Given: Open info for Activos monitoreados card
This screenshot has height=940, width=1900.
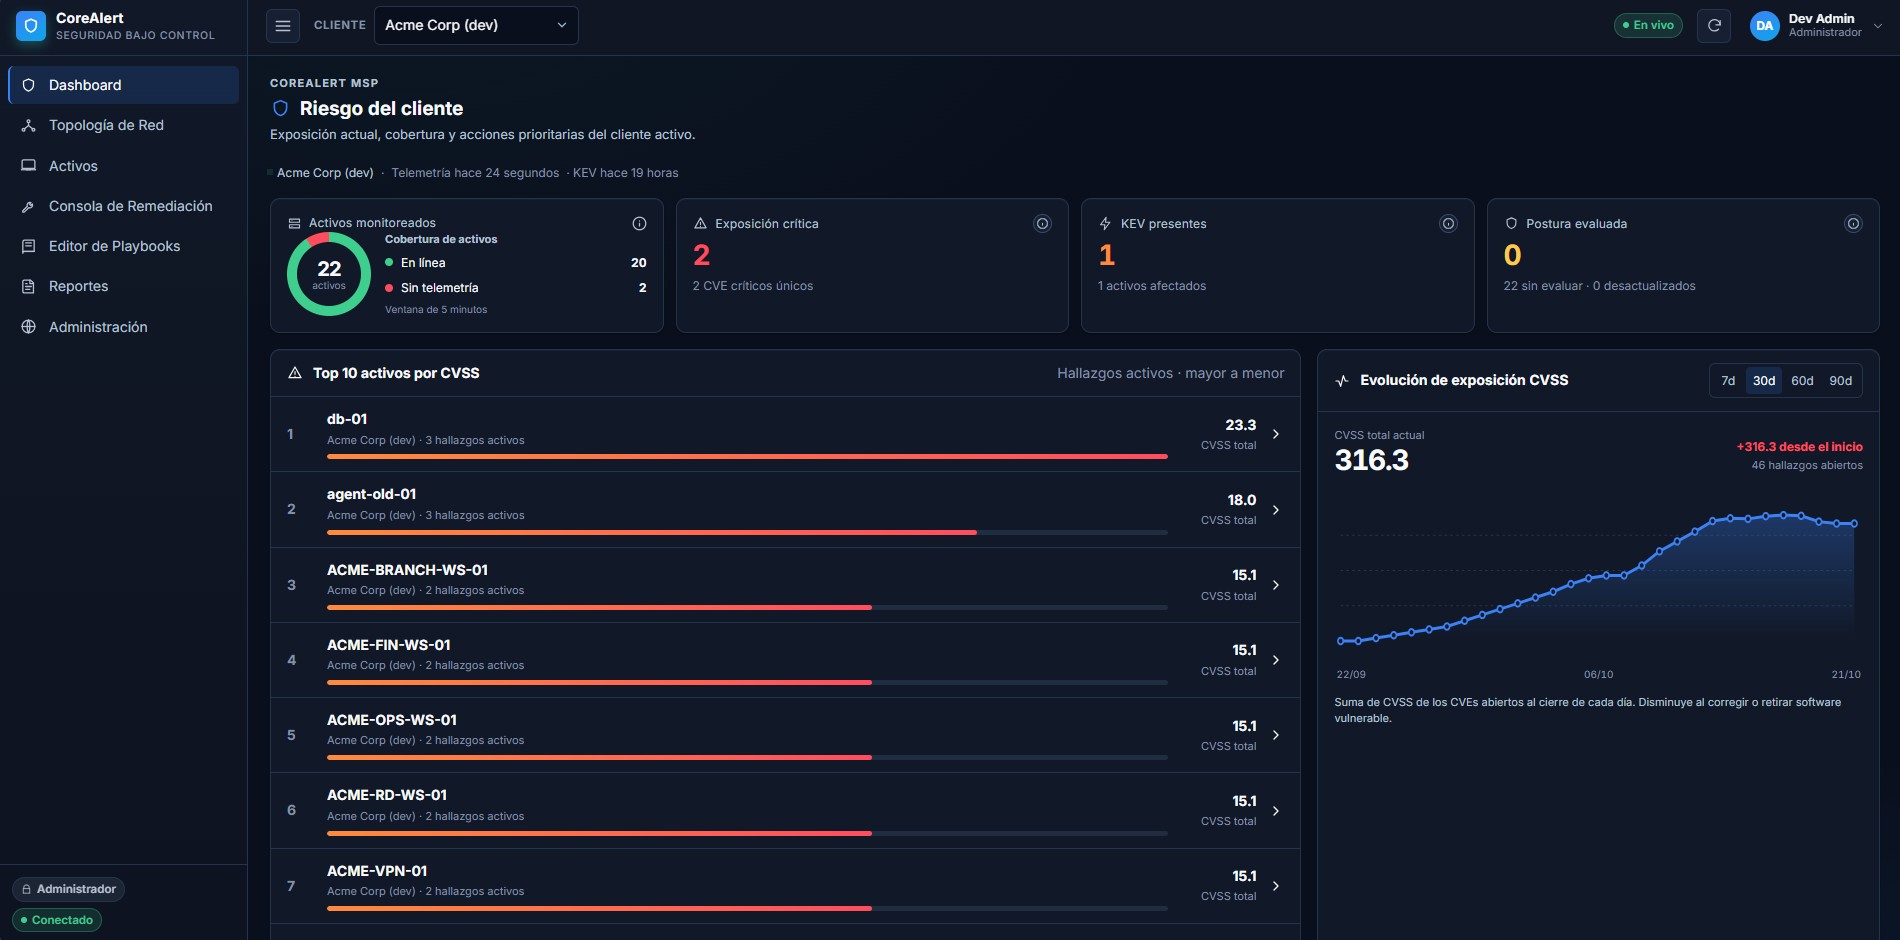Looking at the screenshot, I should tap(639, 224).
